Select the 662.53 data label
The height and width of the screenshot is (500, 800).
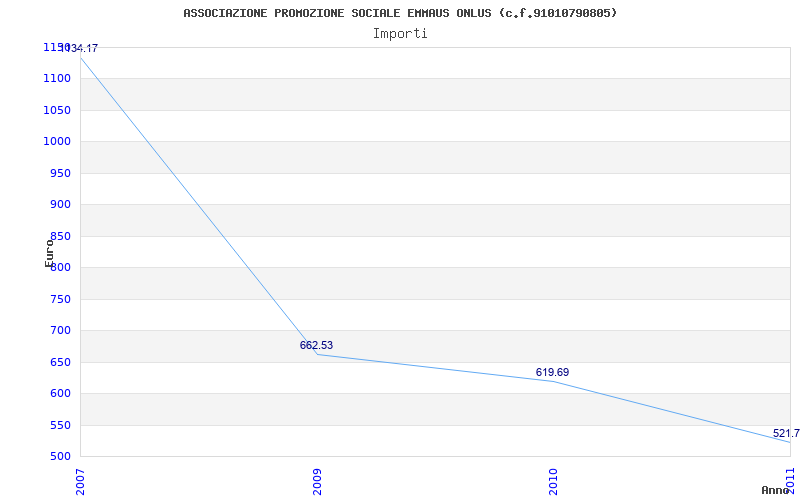tap(316, 345)
